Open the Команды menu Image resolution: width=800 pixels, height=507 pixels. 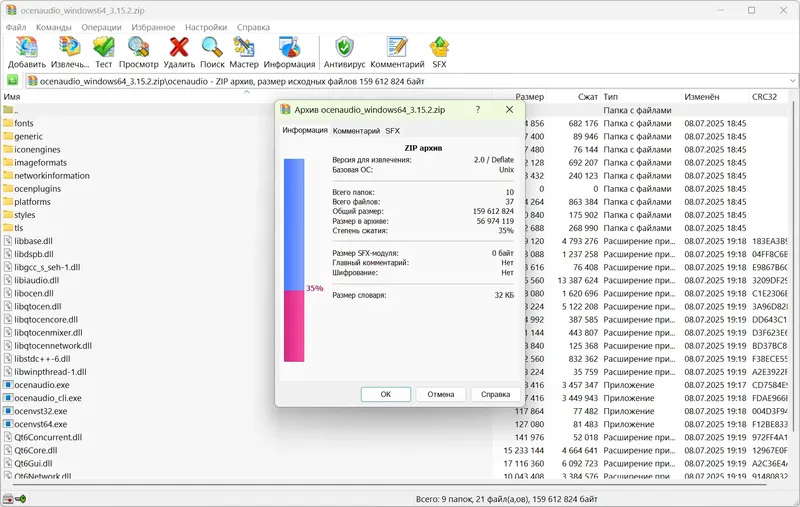(x=54, y=27)
